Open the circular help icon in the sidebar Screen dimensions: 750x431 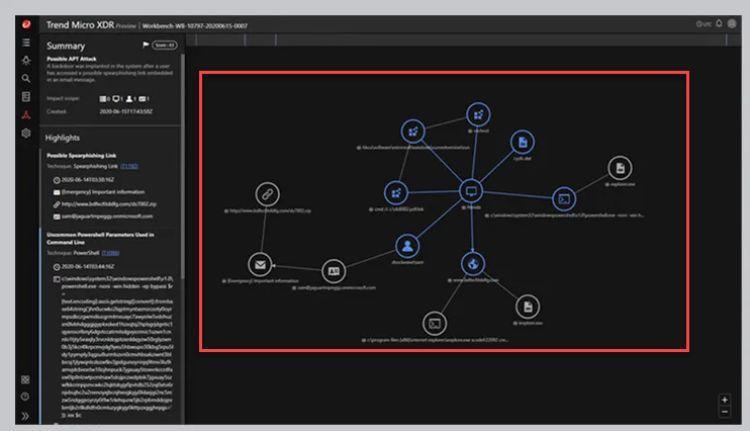point(25,397)
